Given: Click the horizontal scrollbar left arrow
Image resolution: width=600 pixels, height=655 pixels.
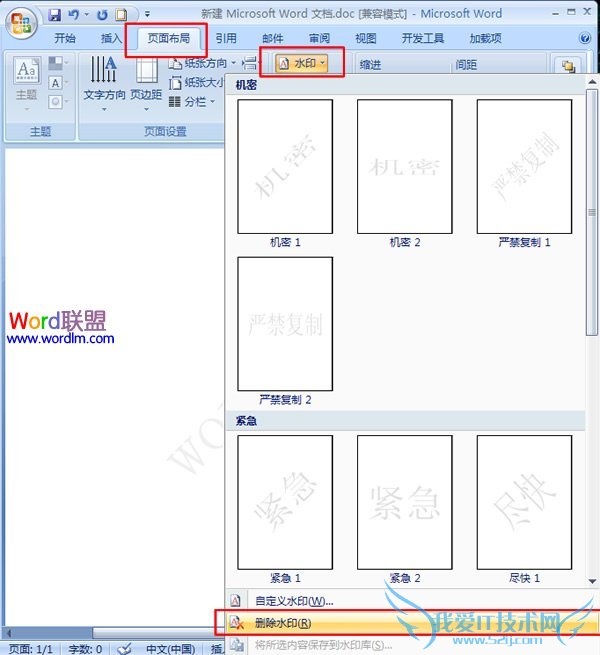Looking at the screenshot, I should [8, 633].
